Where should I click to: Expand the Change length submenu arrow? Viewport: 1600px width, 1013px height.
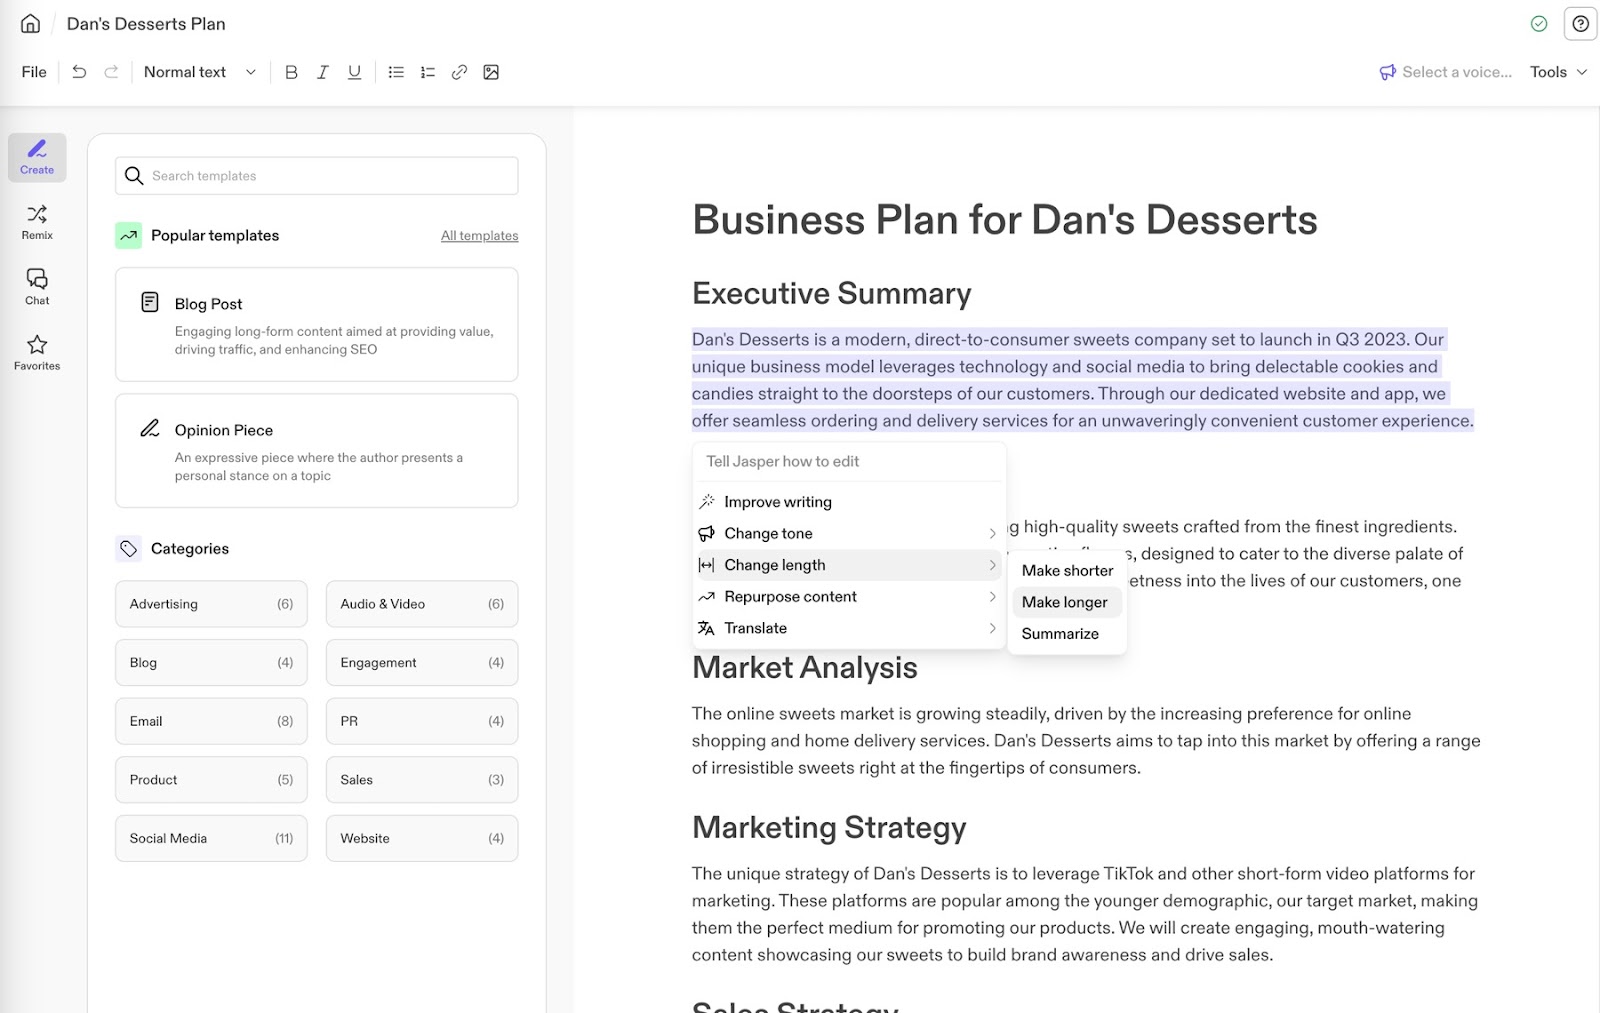pyautogui.click(x=992, y=565)
